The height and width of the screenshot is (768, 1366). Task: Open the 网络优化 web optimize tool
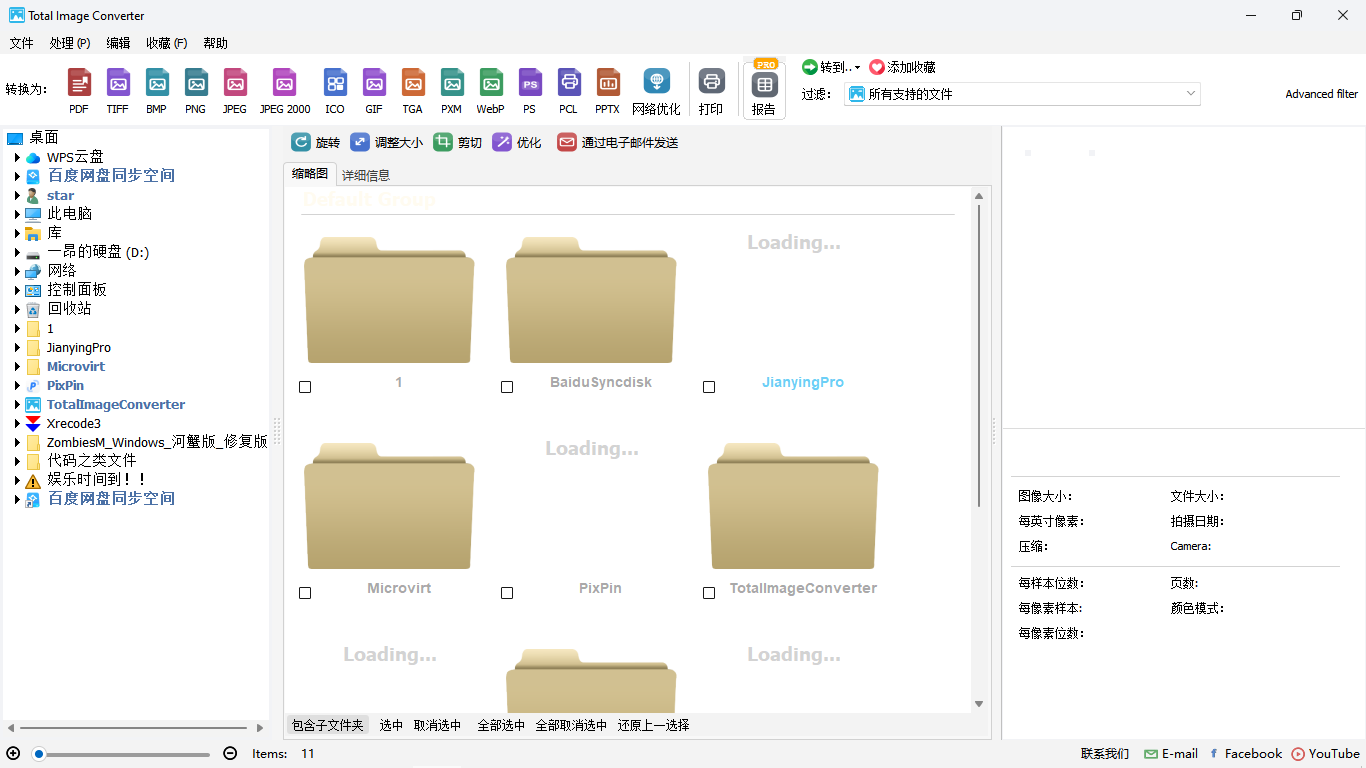coord(656,91)
